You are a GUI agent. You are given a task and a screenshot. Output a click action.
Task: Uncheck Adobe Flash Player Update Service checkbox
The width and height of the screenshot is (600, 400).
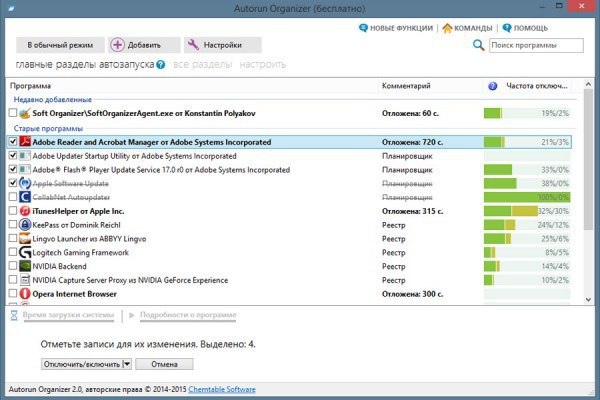pyautogui.click(x=13, y=169)
